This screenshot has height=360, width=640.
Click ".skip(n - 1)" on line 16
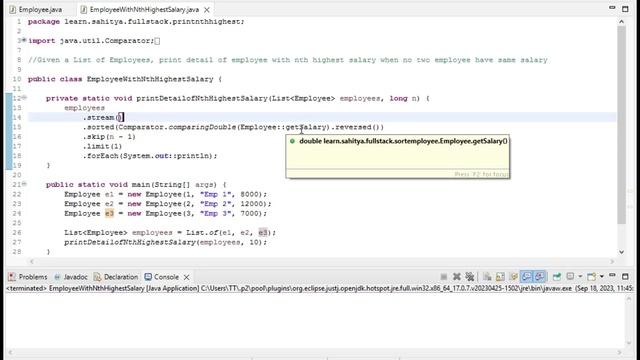[x=109, y=137]
